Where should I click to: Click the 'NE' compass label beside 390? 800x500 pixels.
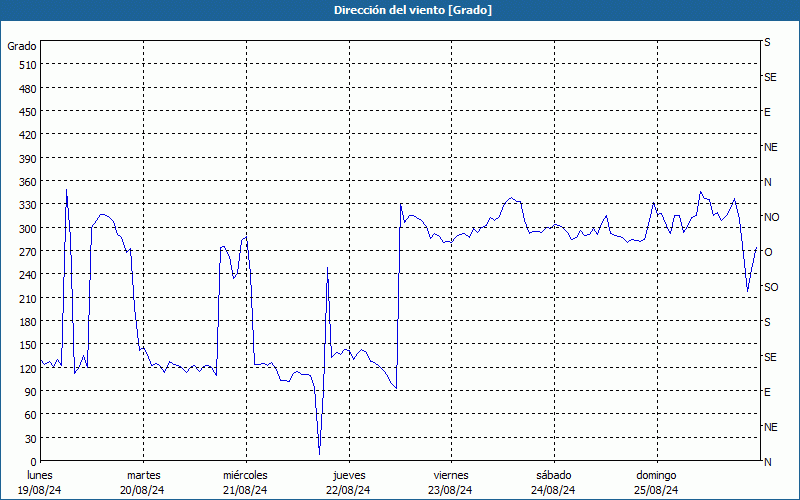[771, 147]
